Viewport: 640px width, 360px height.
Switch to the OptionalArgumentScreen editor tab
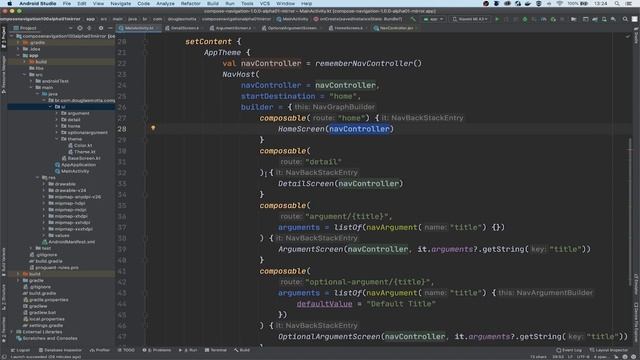click(x=291, y=28)
